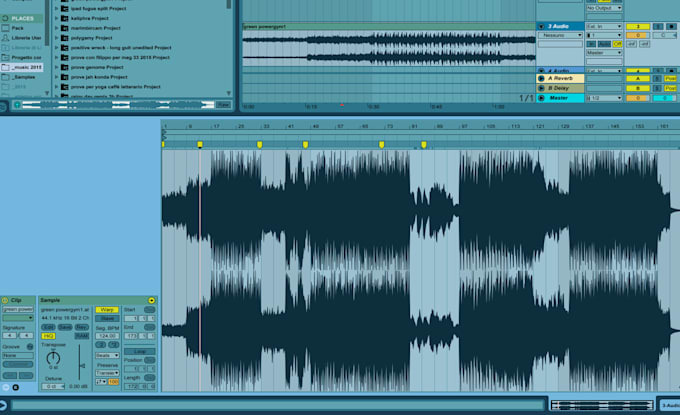Turn the Transpose knob
This screenshot has width=680, height=415.
[53, 358]
